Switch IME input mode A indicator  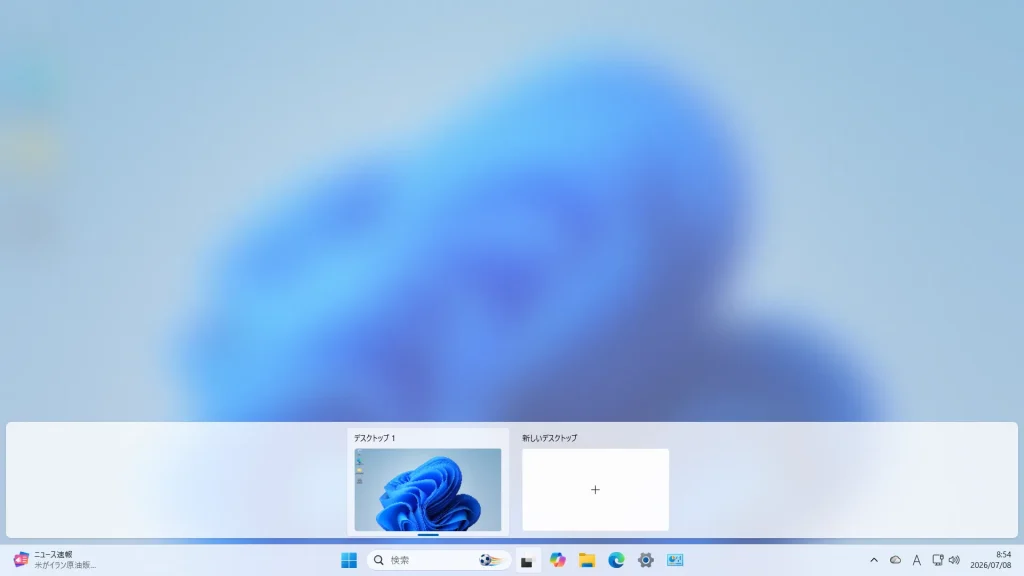(917, 560)
